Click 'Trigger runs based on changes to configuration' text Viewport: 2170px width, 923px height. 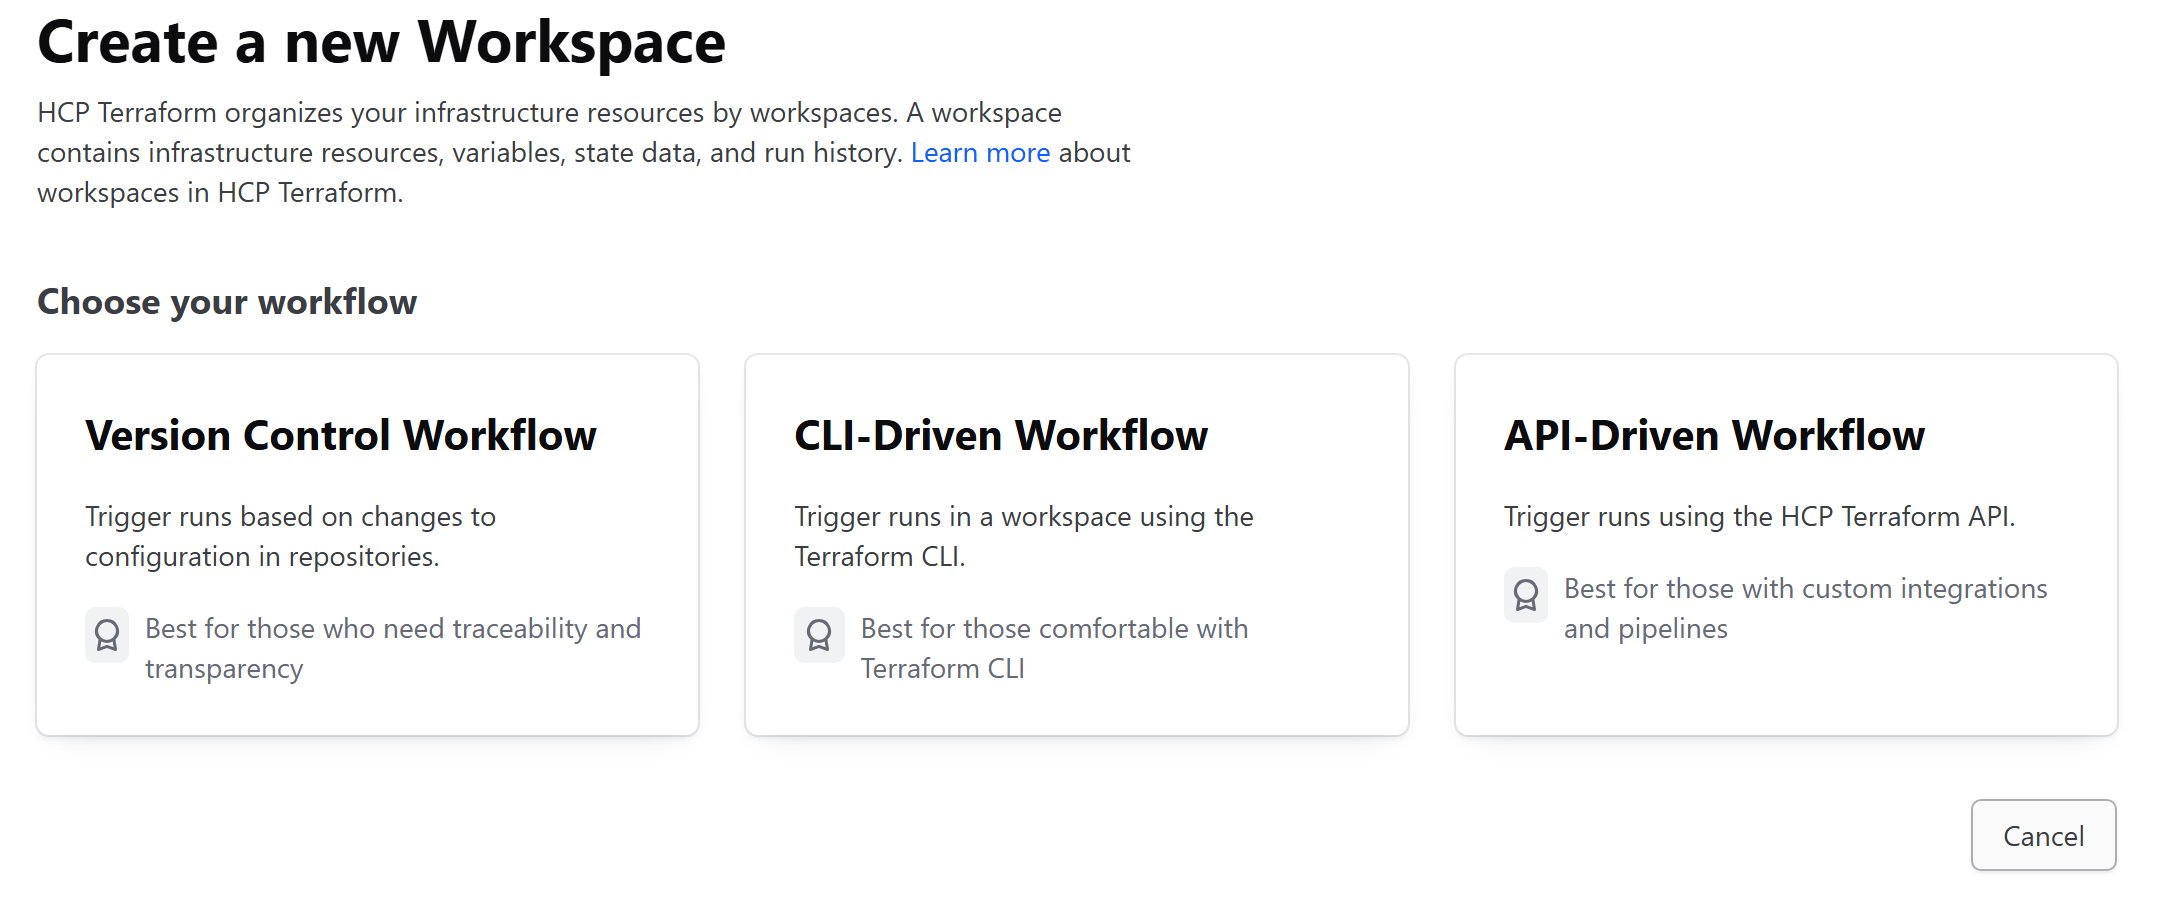coord(290,537)
